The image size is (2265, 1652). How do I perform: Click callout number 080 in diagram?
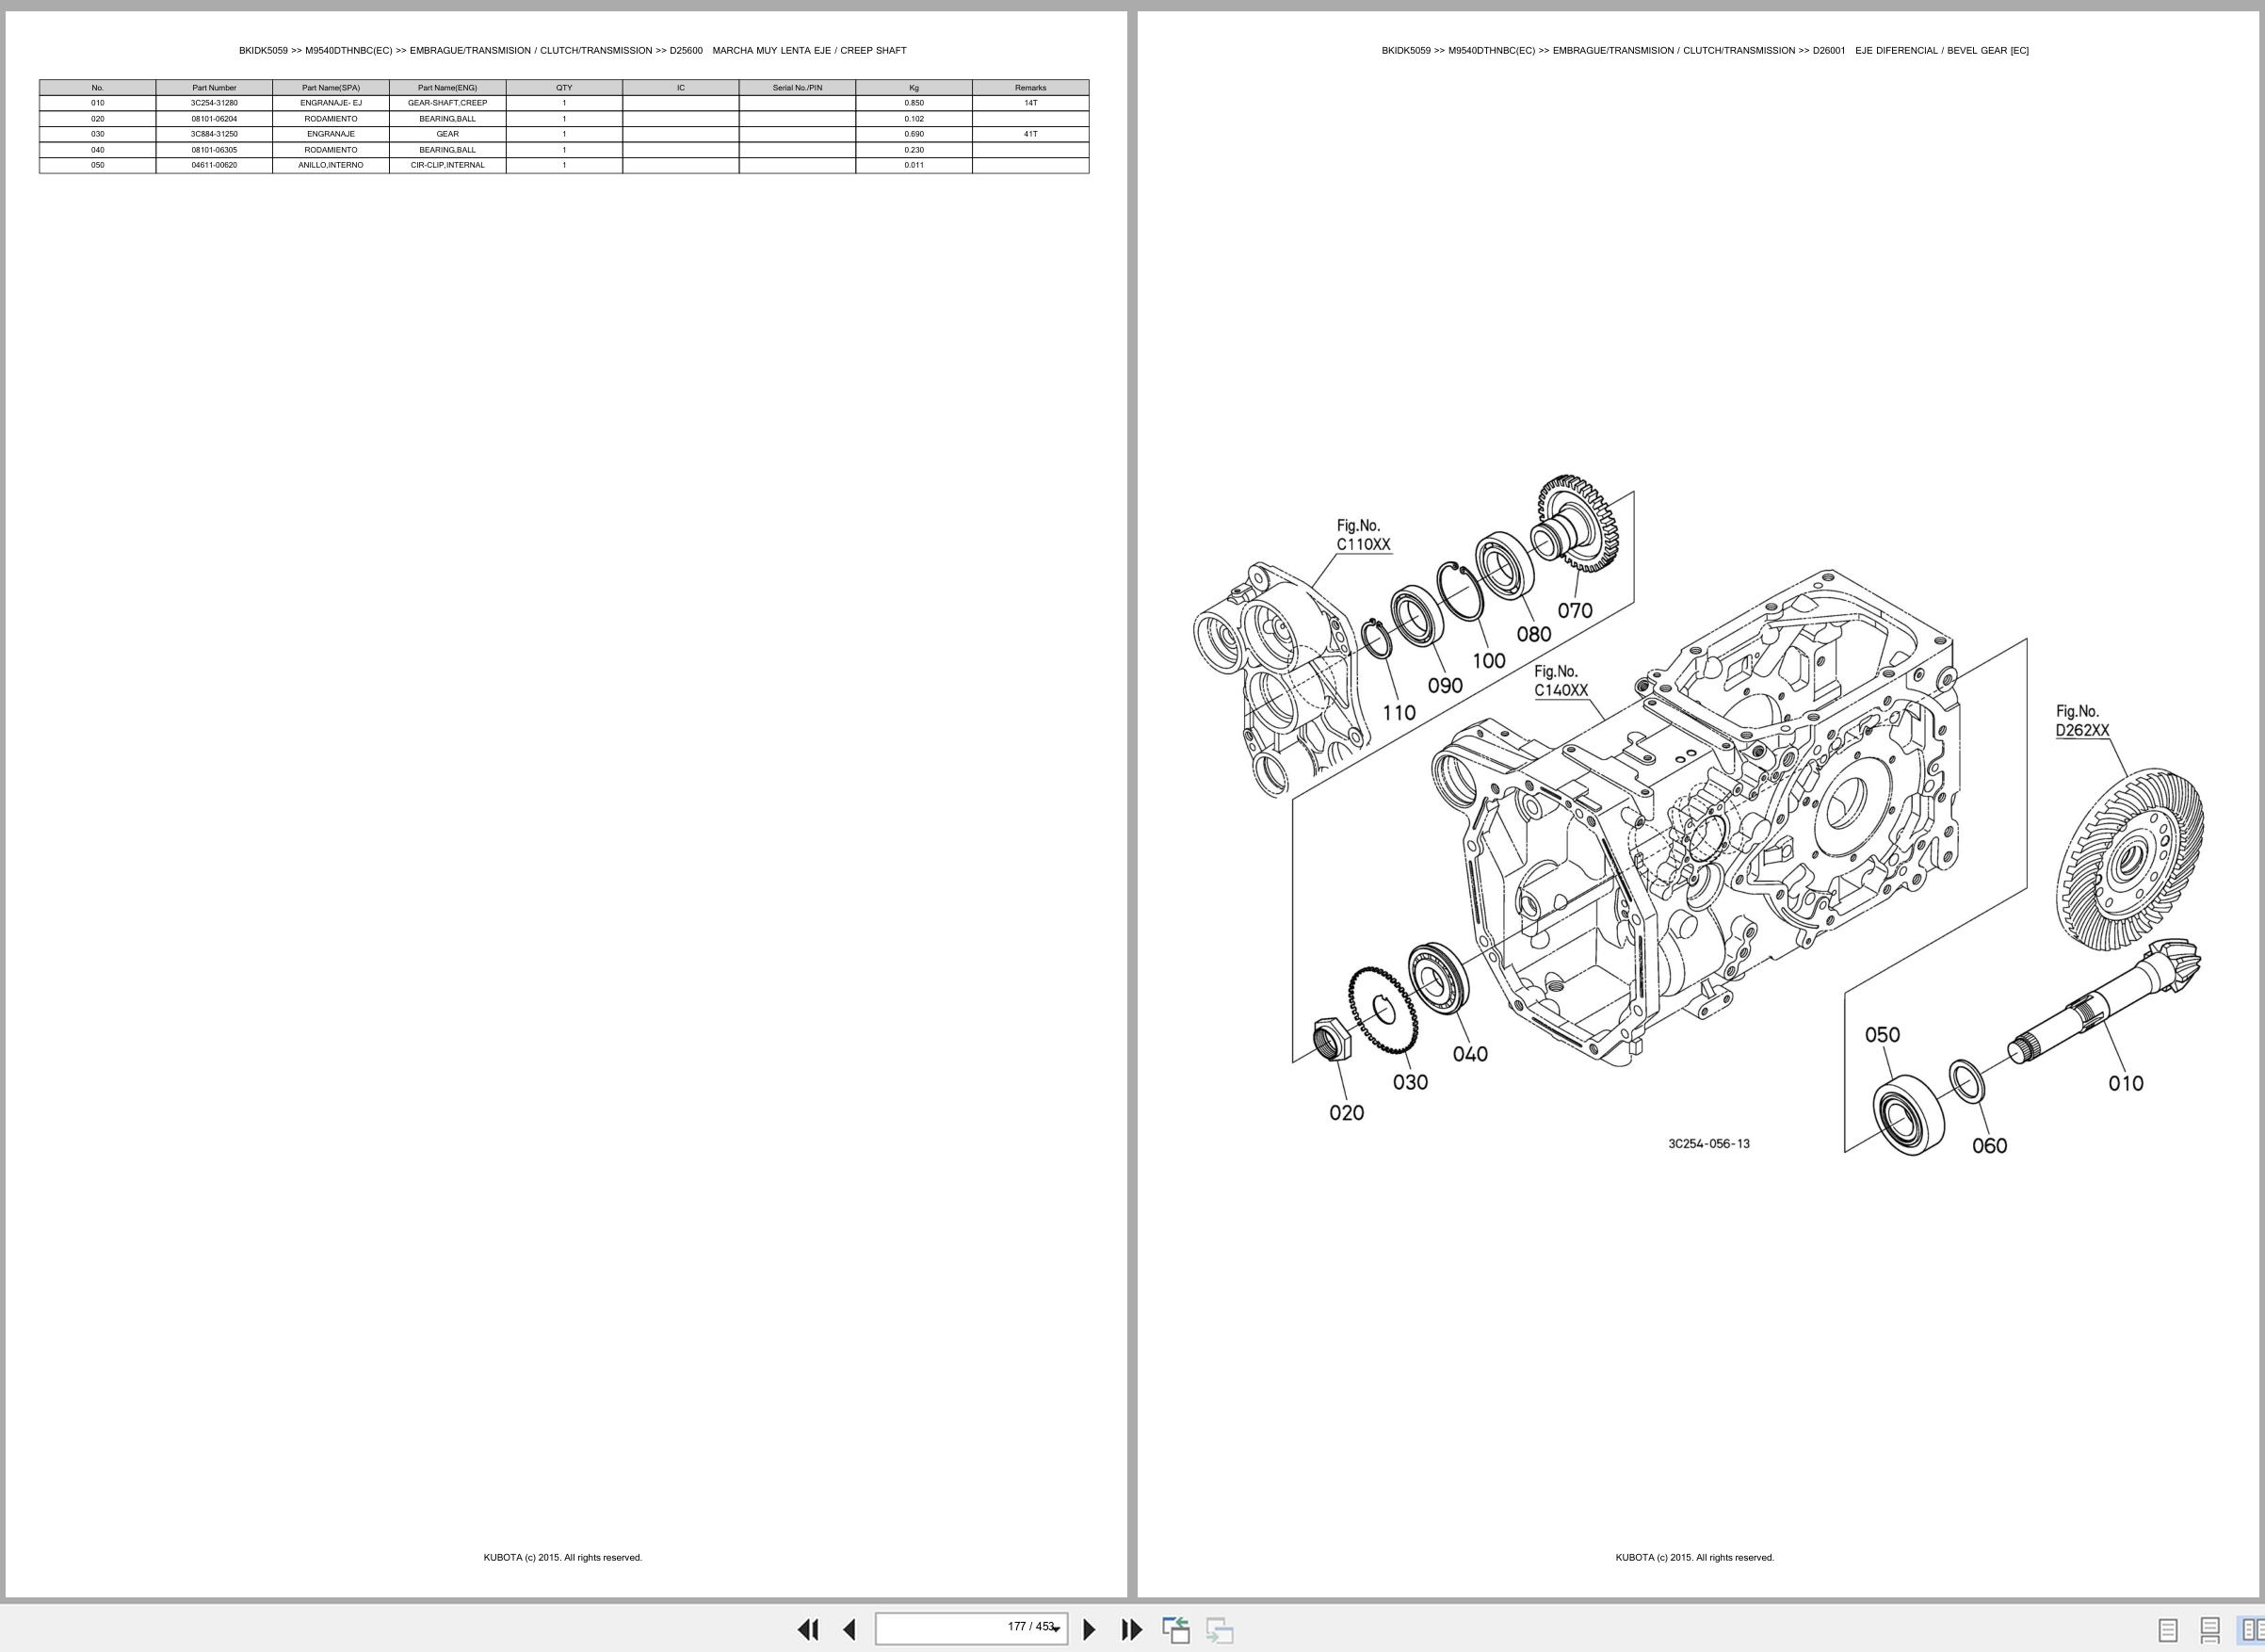coord(1533,634)
